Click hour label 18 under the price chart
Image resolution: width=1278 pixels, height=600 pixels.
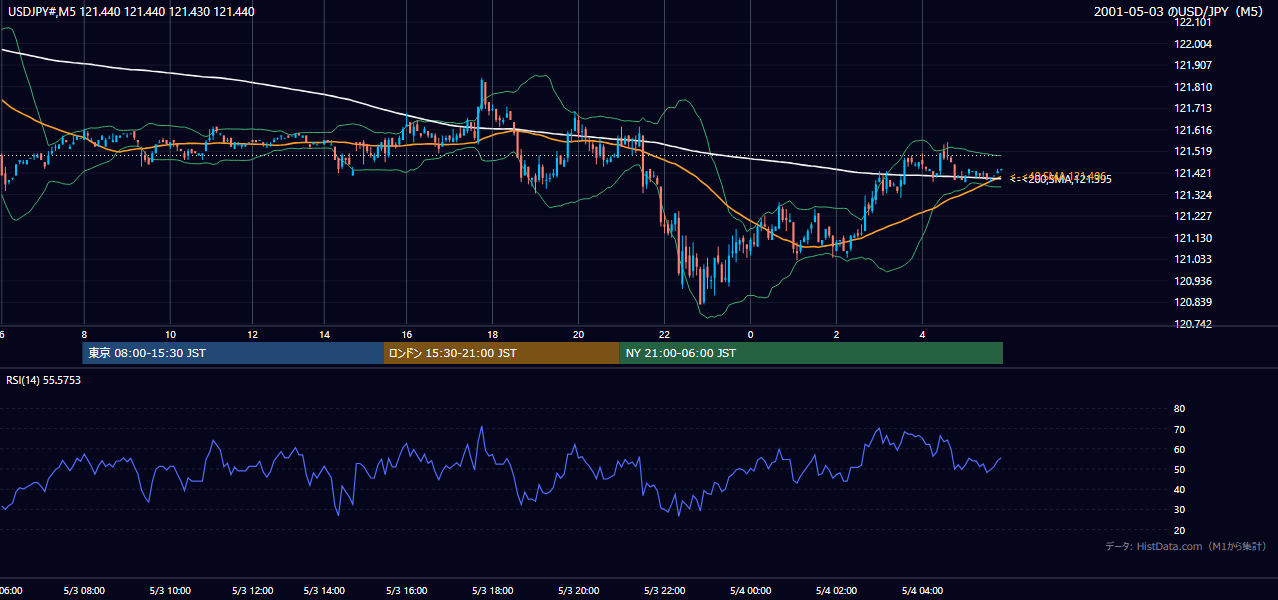[x=492, y=335]
